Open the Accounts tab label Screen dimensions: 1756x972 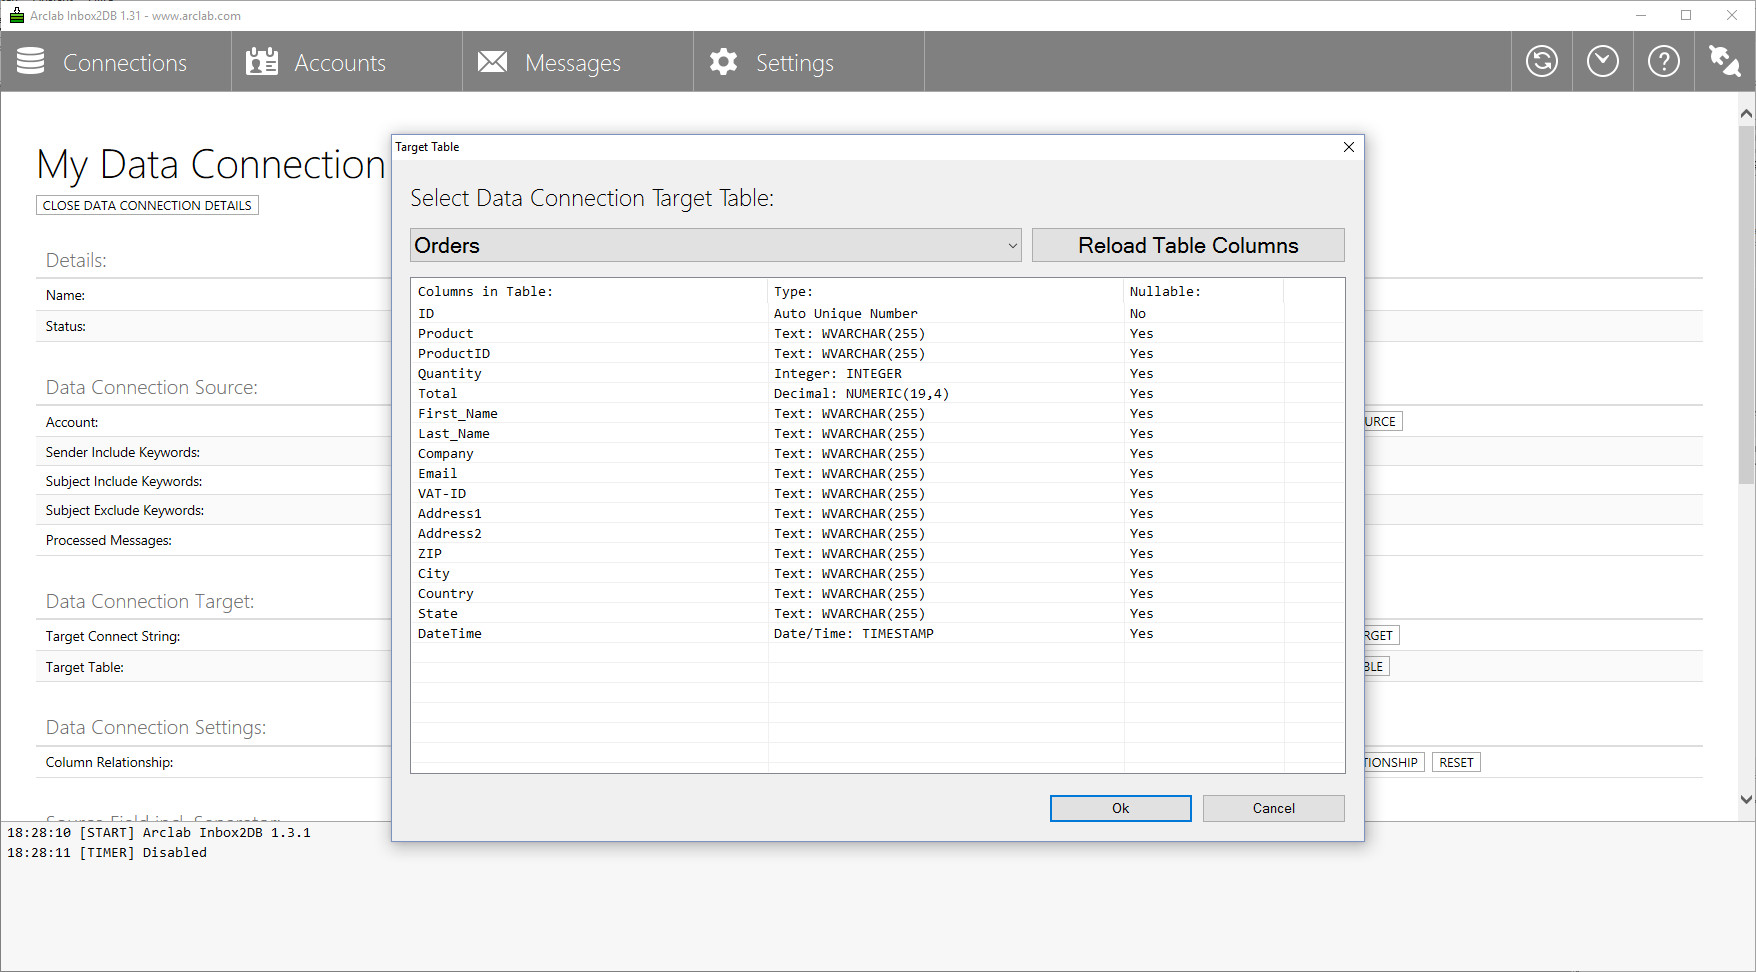coord(340,63)
